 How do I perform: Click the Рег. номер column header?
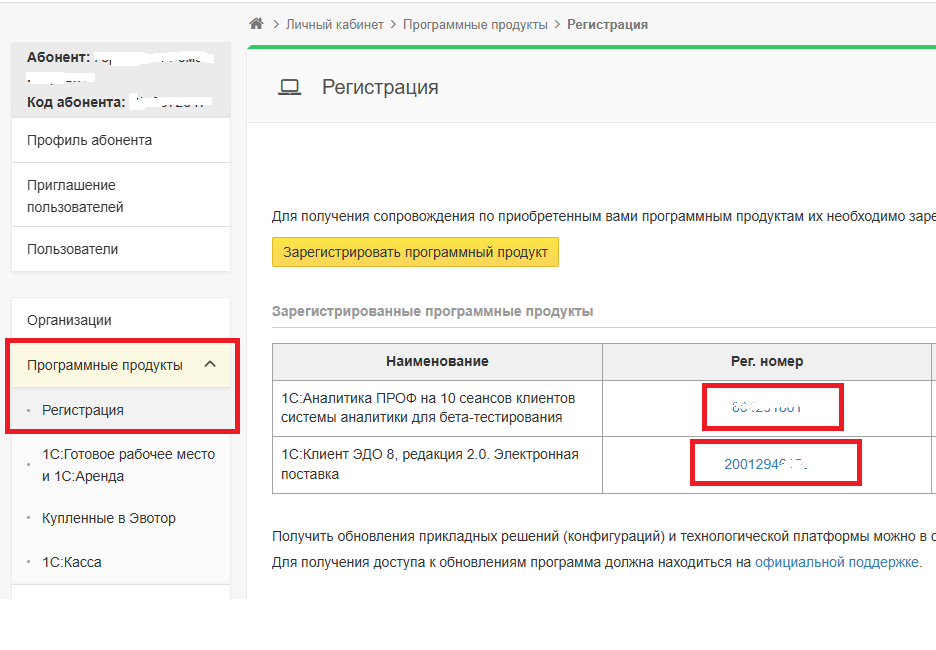click(x=766, y=361)
